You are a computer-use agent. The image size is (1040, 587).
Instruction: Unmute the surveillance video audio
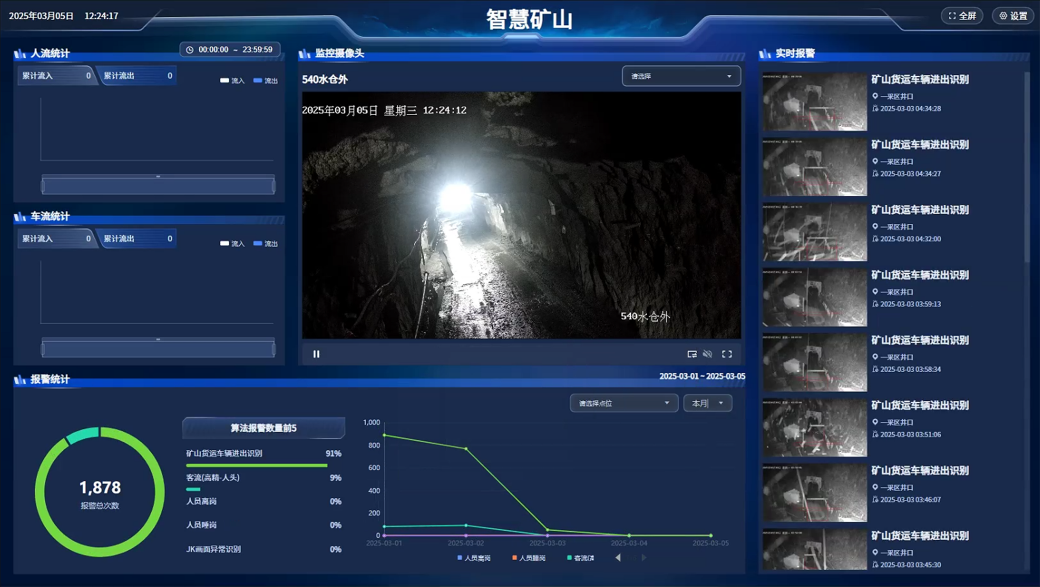pyautogui.click(x=708, y=354)
